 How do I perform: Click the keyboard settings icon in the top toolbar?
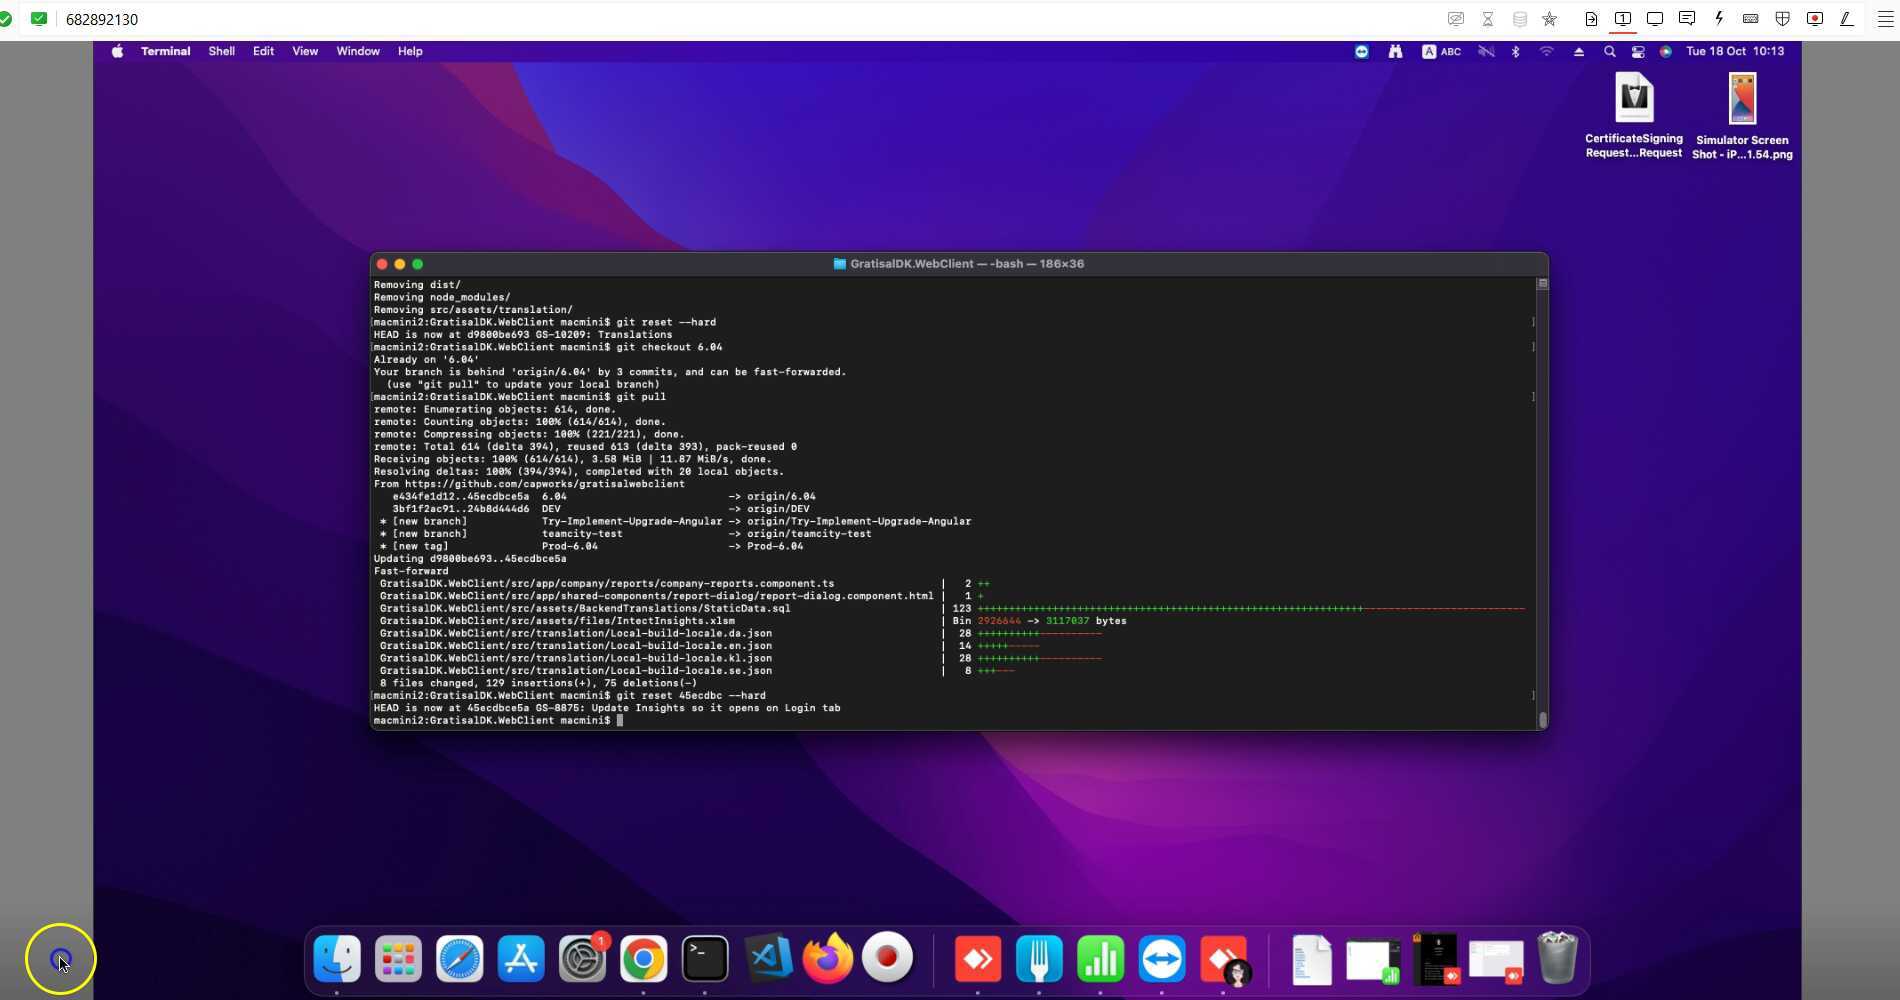click(x=1751, y=18)
